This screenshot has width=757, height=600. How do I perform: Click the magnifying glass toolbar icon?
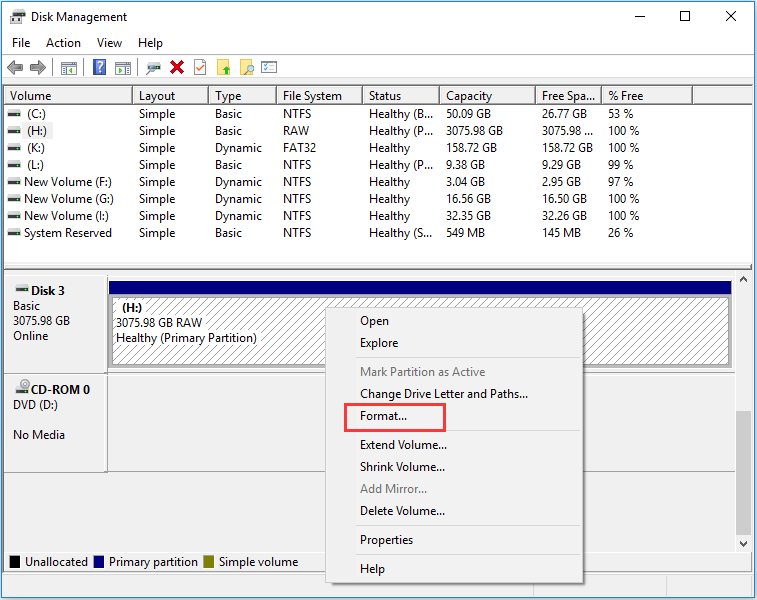246,68
